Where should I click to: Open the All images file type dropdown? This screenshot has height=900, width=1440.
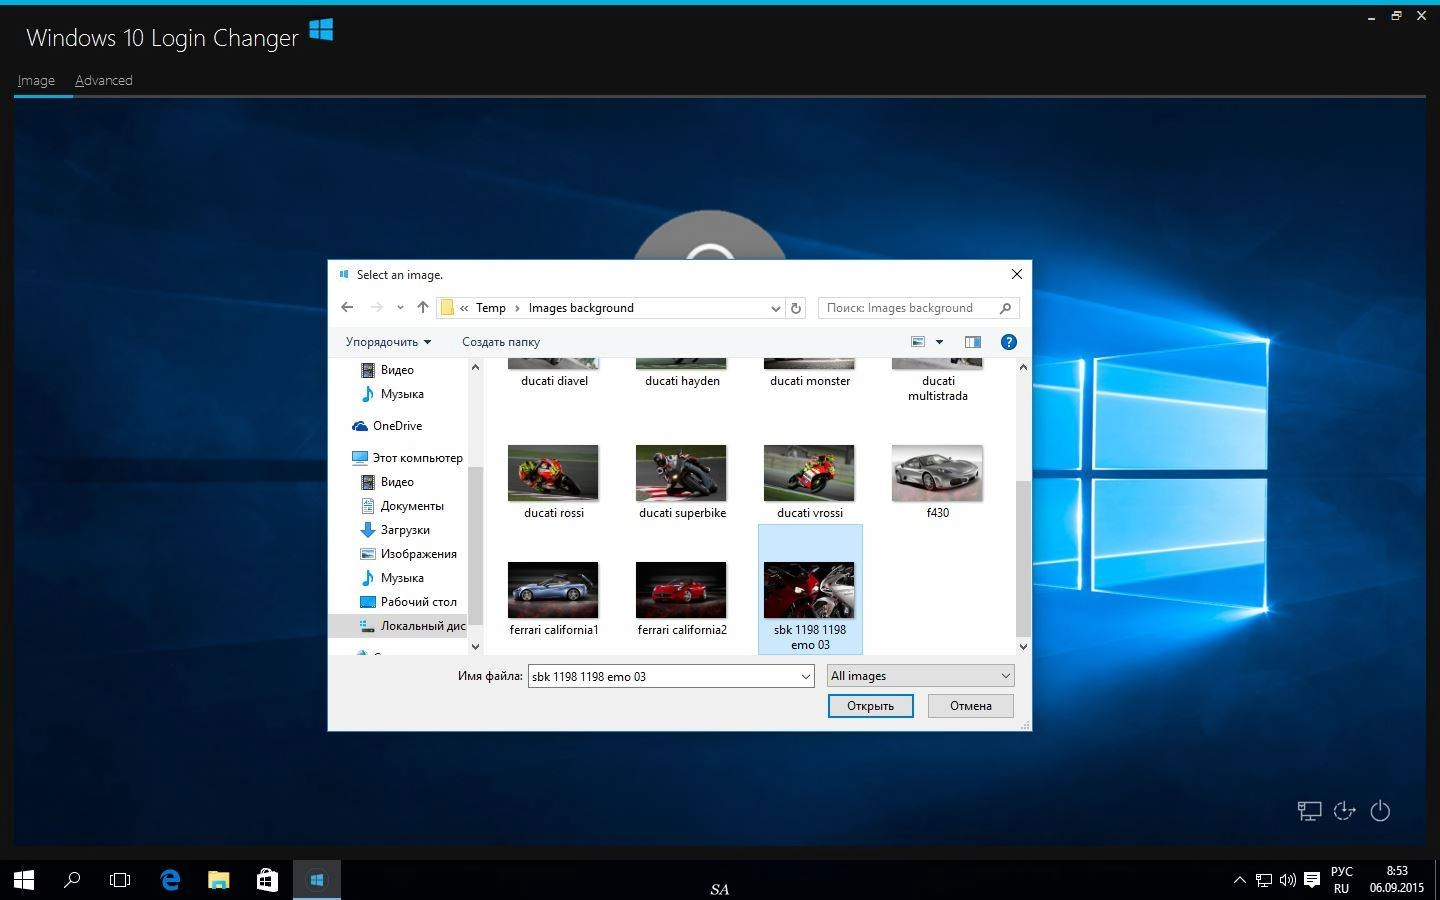[x=920, y=676]
